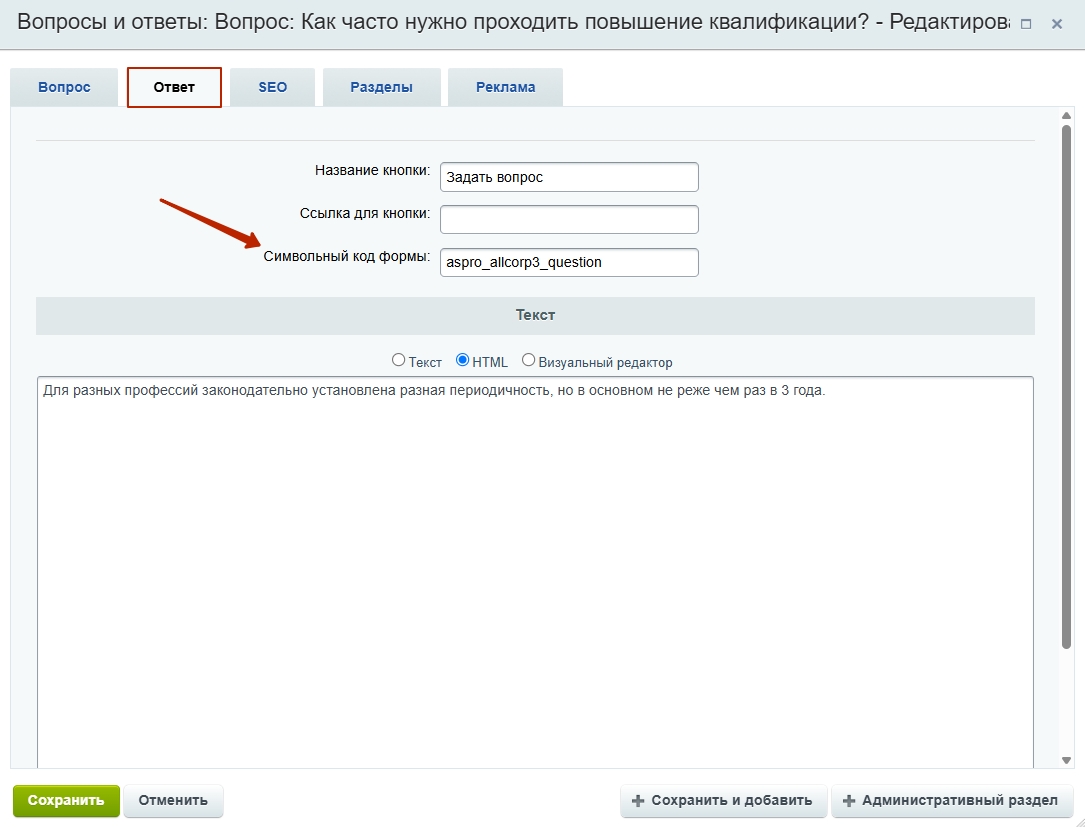Select the HTML radio option
Screen dimensions: 1085x827
click(x=462, y=361)
